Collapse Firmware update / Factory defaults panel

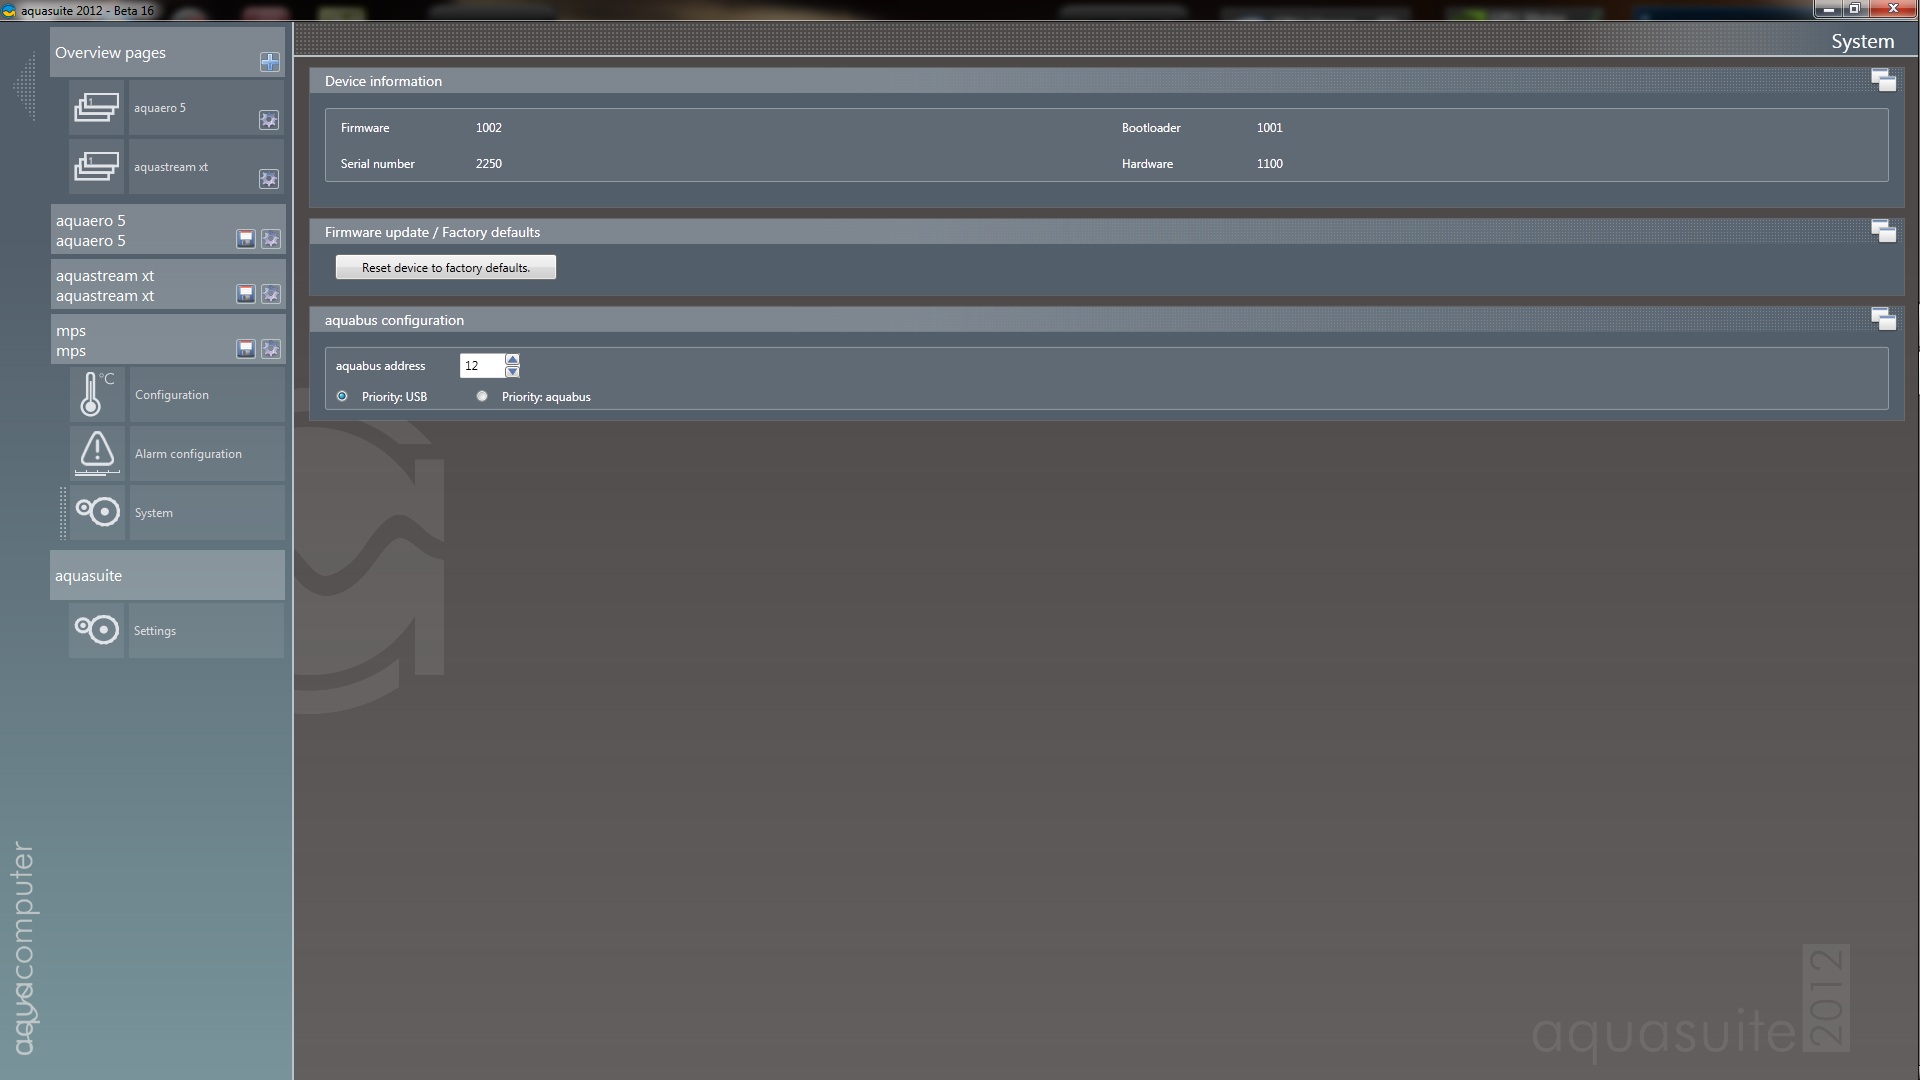point(1883,232)
